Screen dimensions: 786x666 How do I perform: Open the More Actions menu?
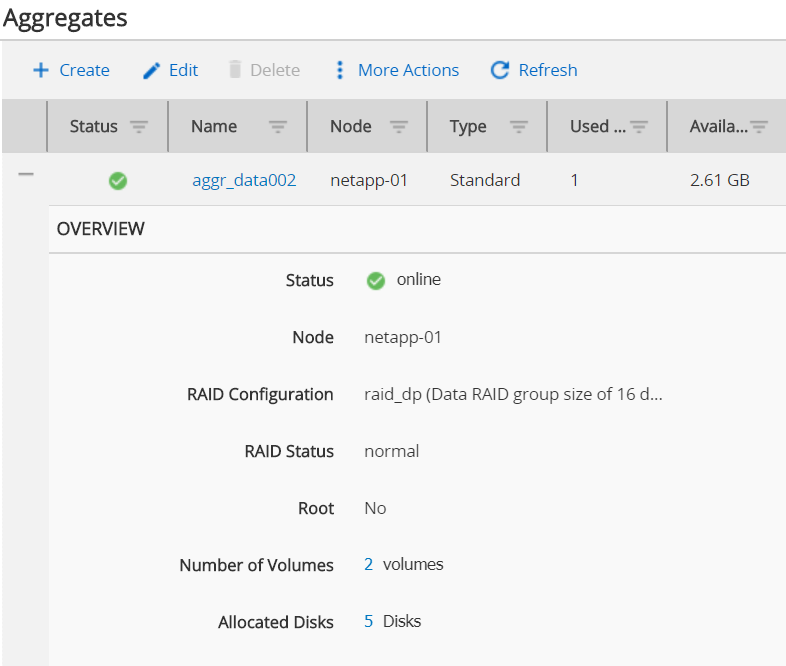click(x=408, y=70)
